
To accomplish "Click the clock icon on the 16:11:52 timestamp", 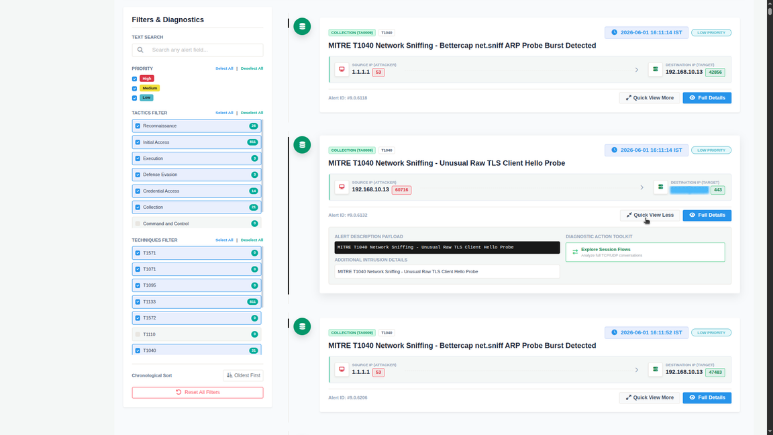I will tap(614, 332).
